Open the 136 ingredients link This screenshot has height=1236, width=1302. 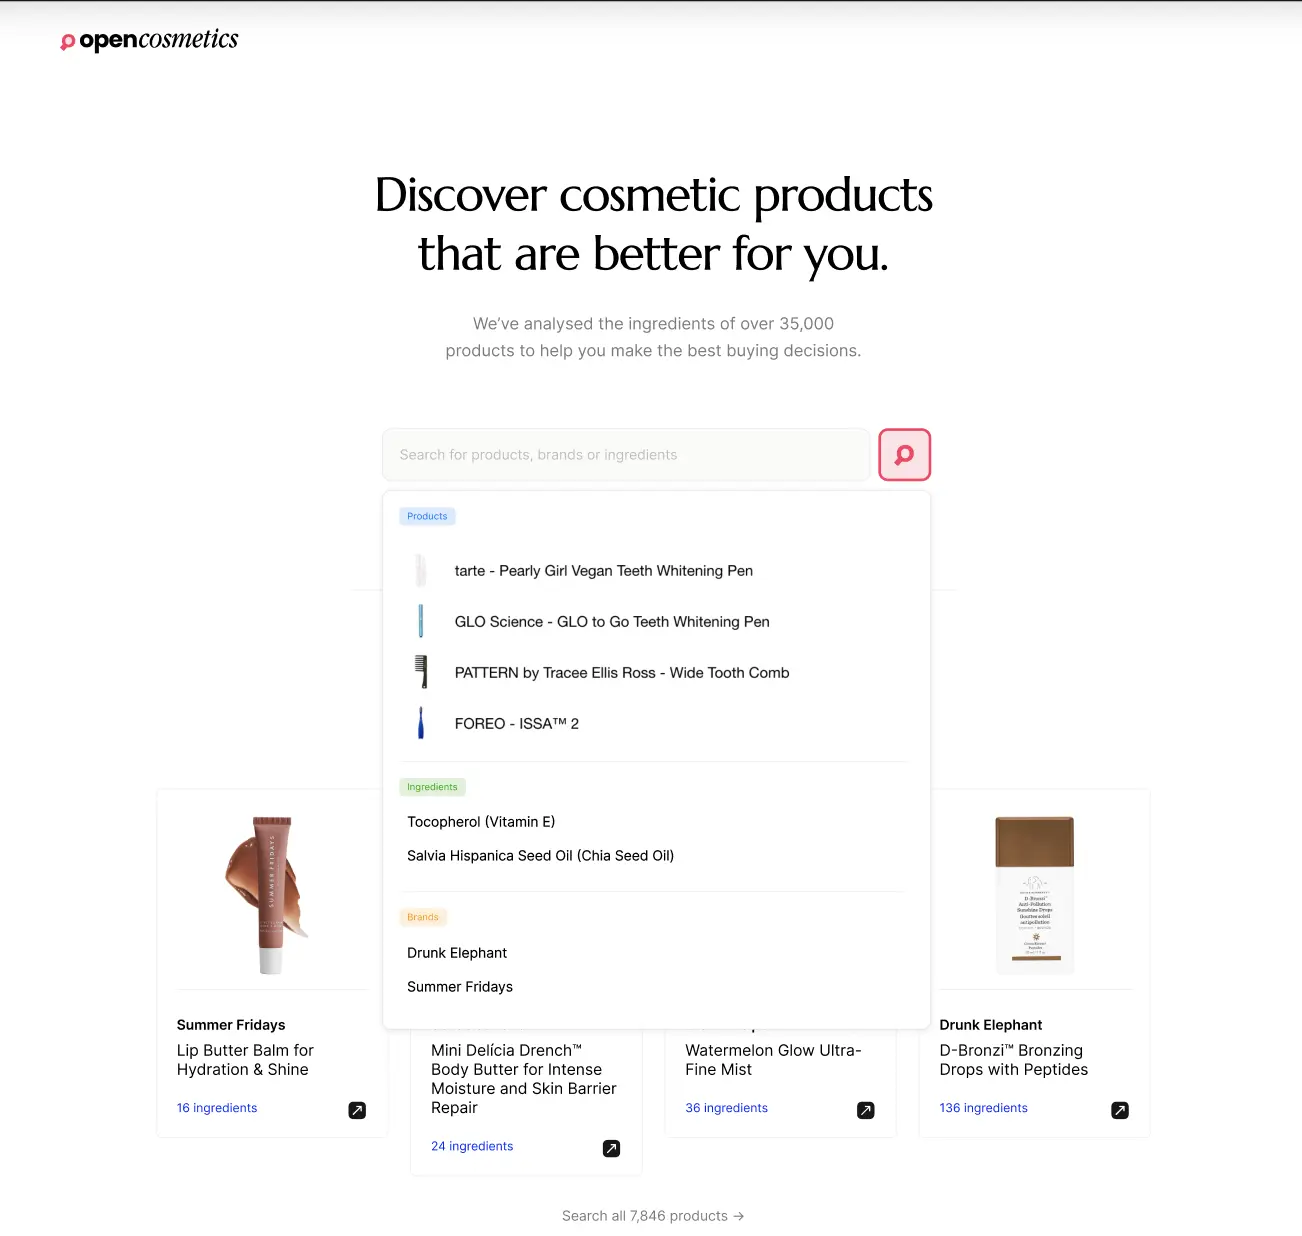pyautogui.click(x=983, y=1108)
